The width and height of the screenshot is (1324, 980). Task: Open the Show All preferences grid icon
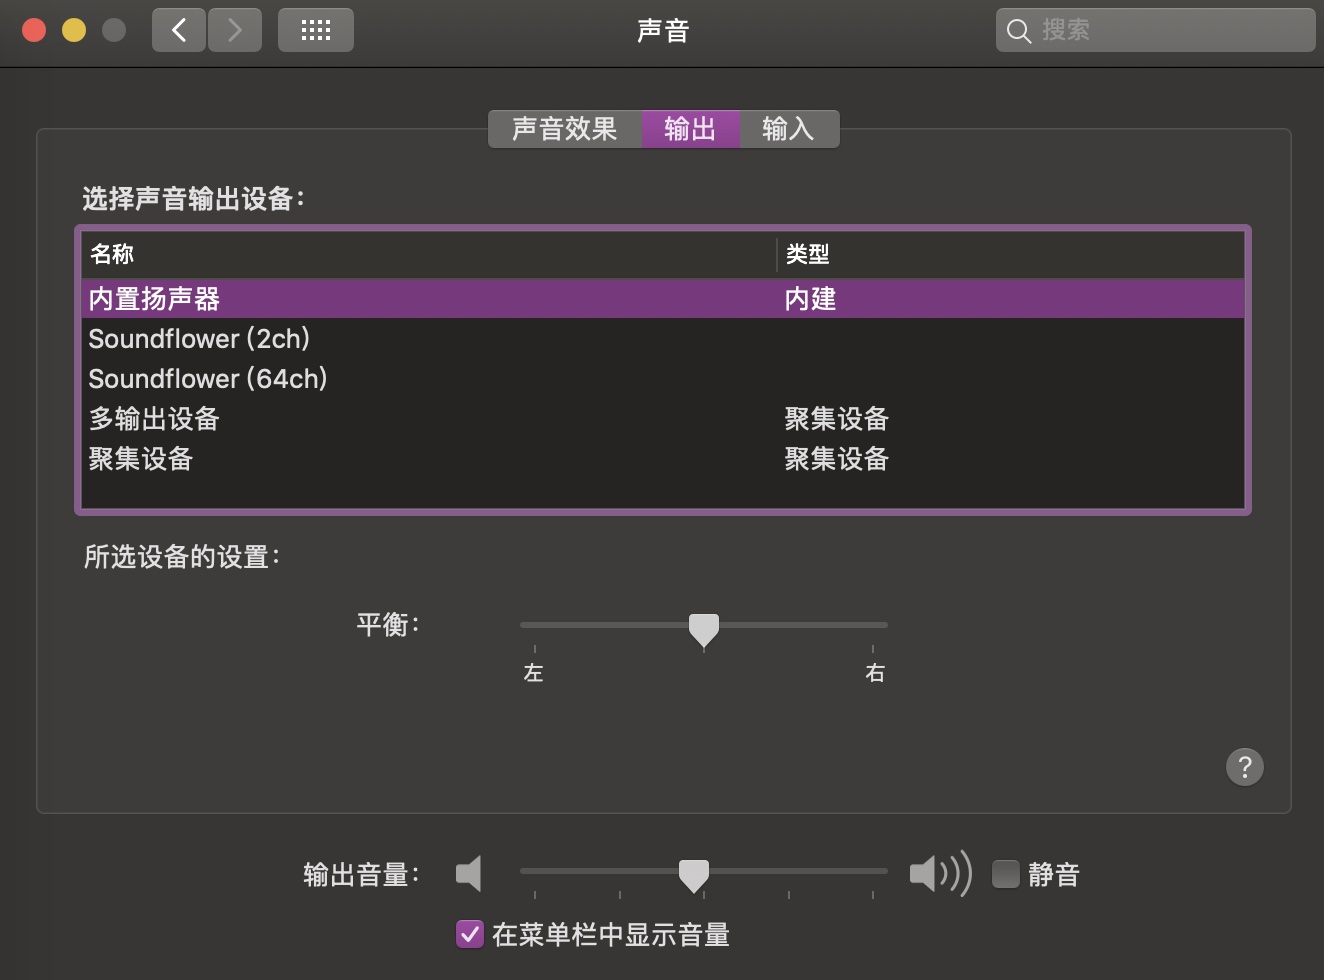point(315,30)
